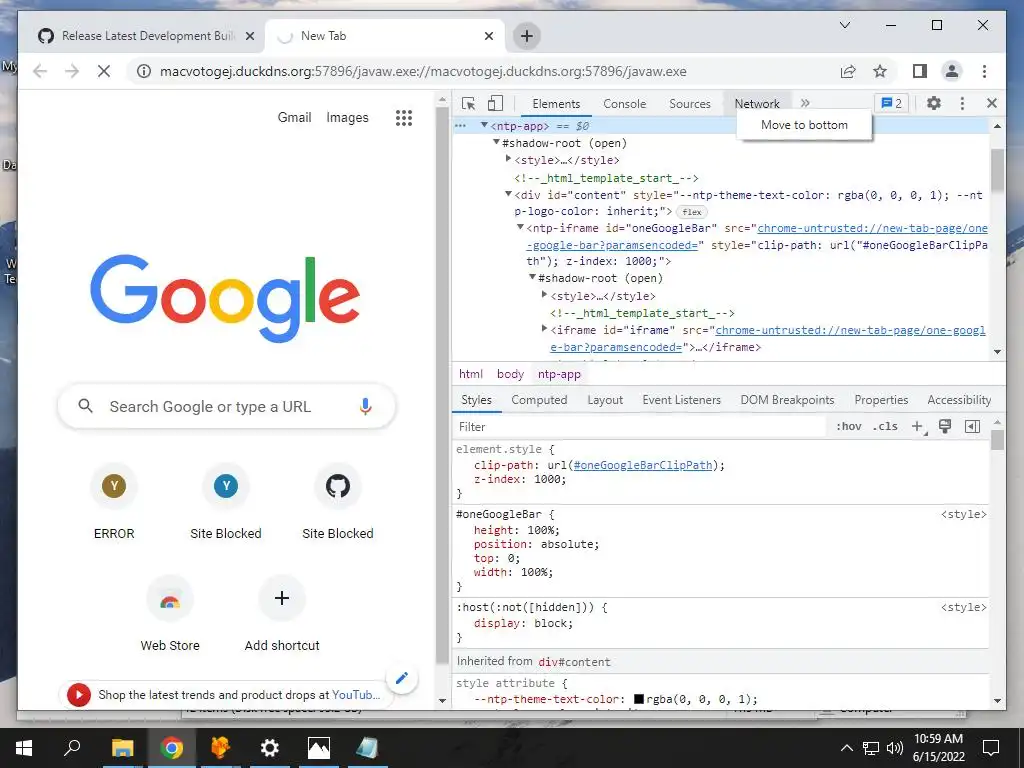
Task: Open the Images link
Action: click(347, 118)
